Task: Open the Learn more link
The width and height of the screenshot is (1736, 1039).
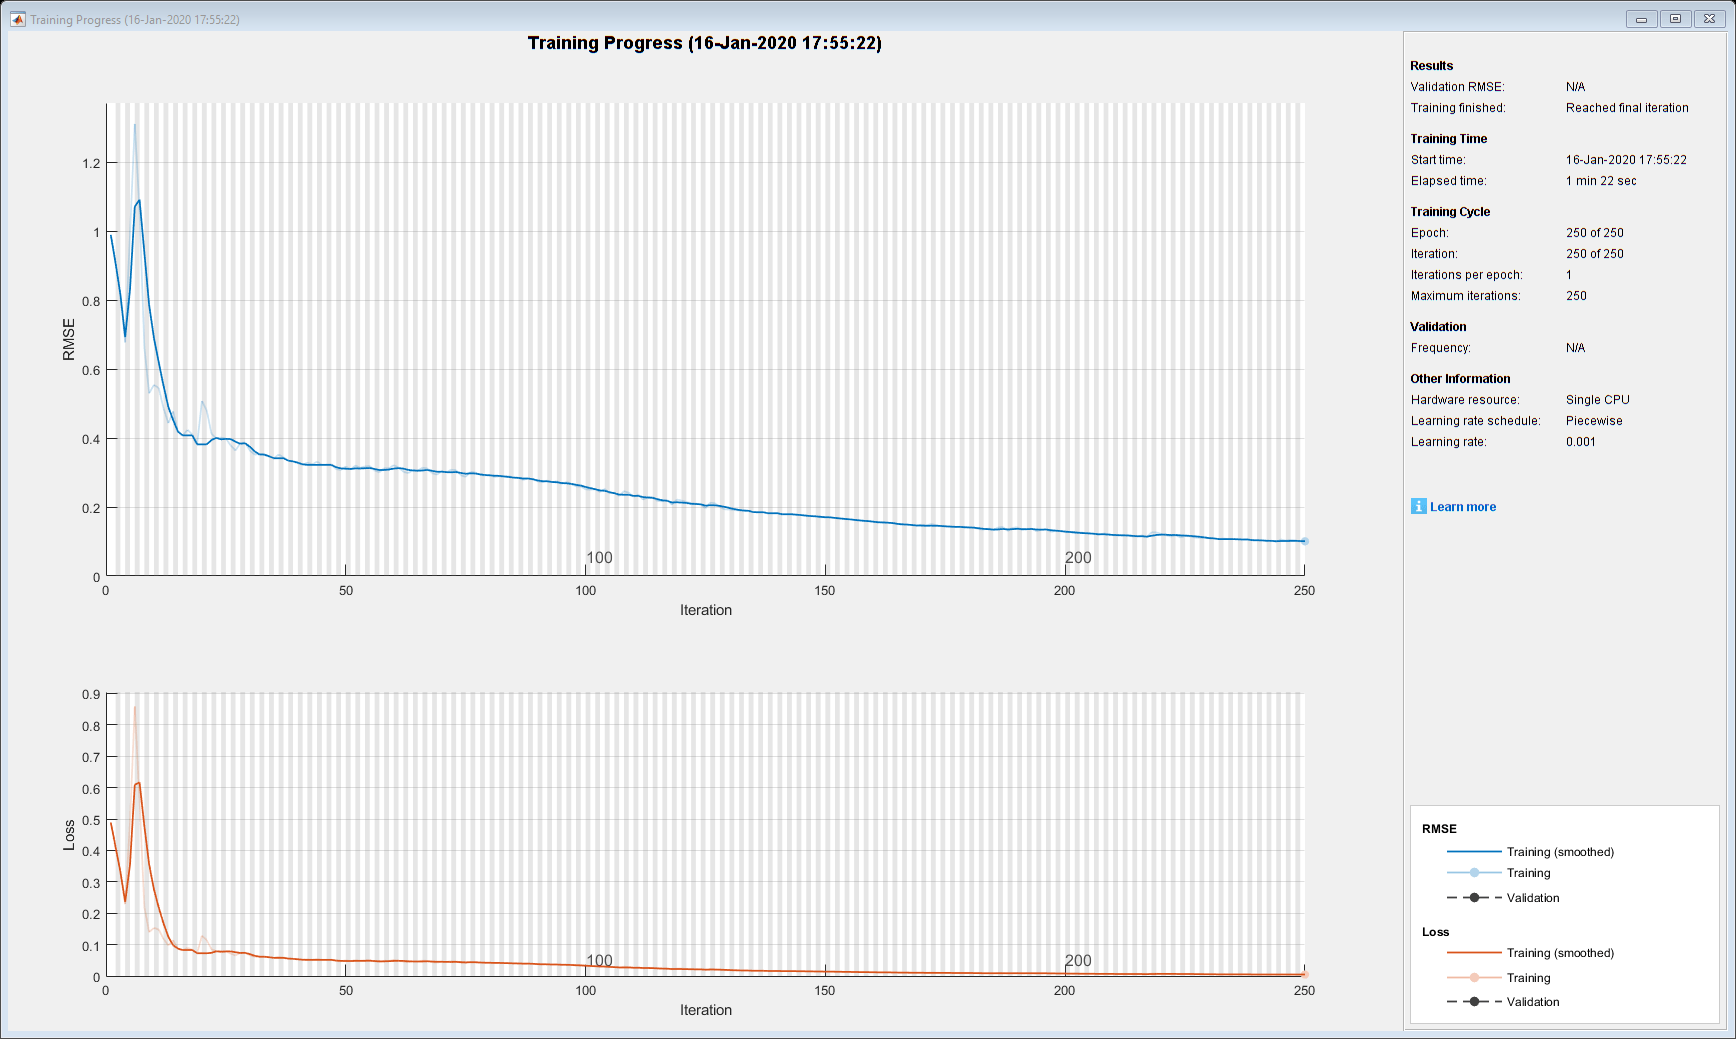Action: click(1462, 507)
